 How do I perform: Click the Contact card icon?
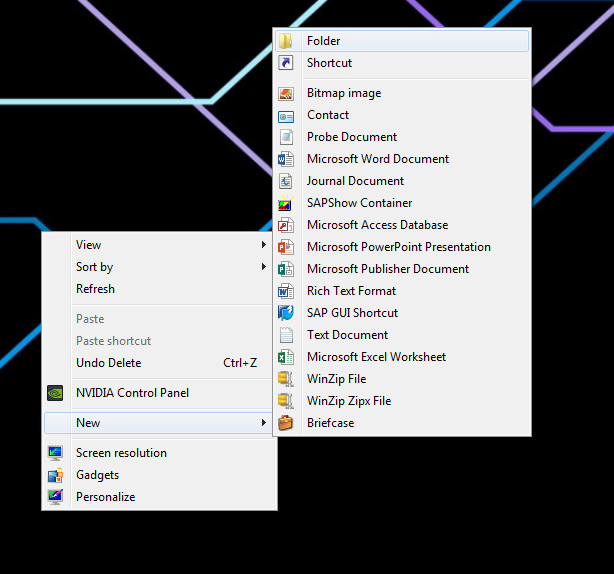(x=285, y=117)
